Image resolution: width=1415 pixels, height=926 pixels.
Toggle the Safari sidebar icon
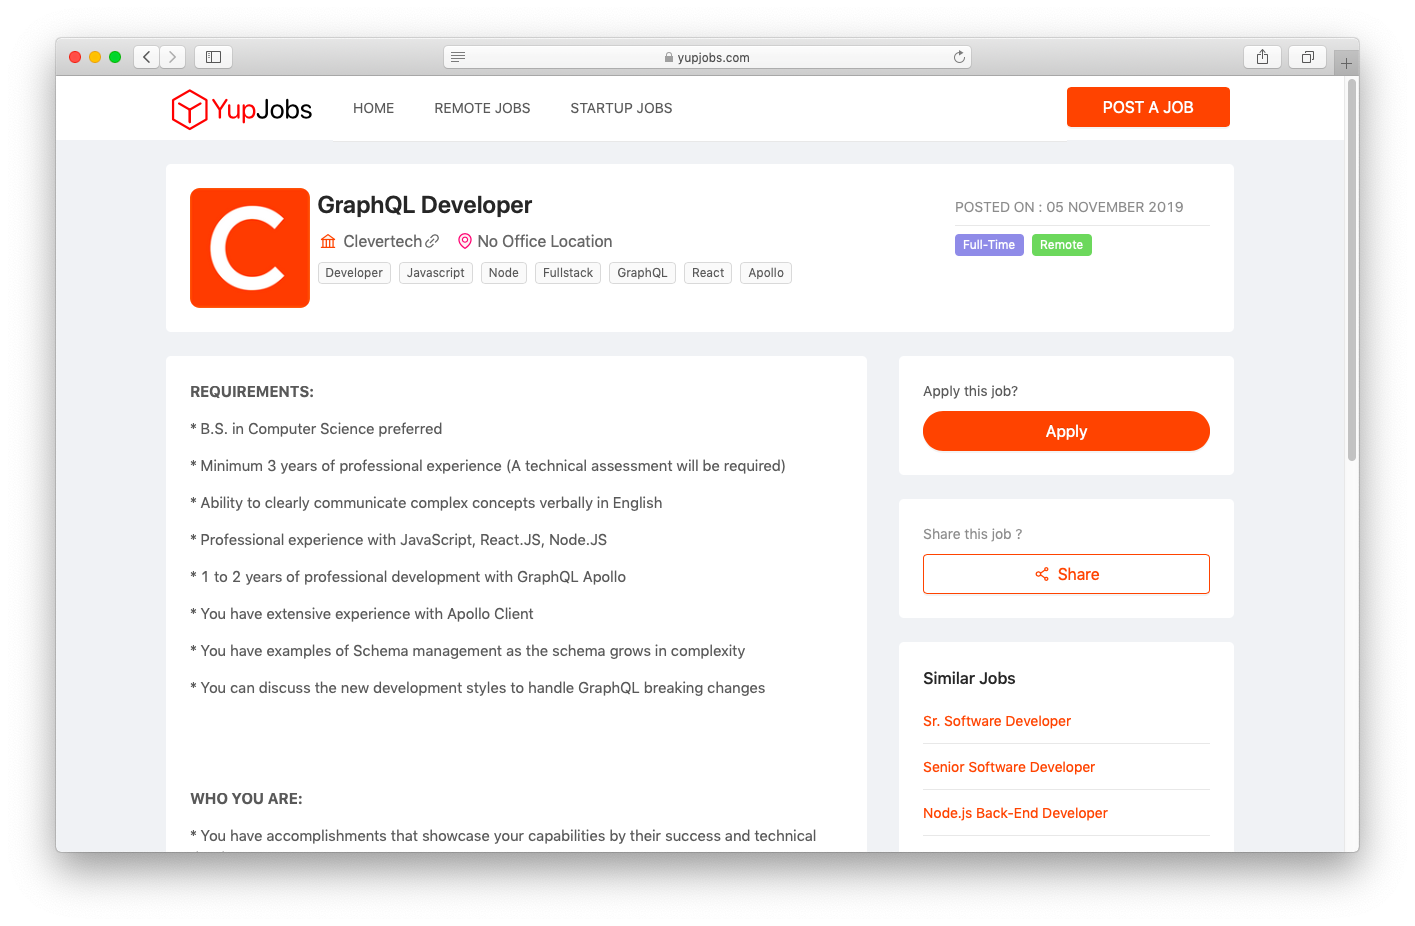[213, 57]
